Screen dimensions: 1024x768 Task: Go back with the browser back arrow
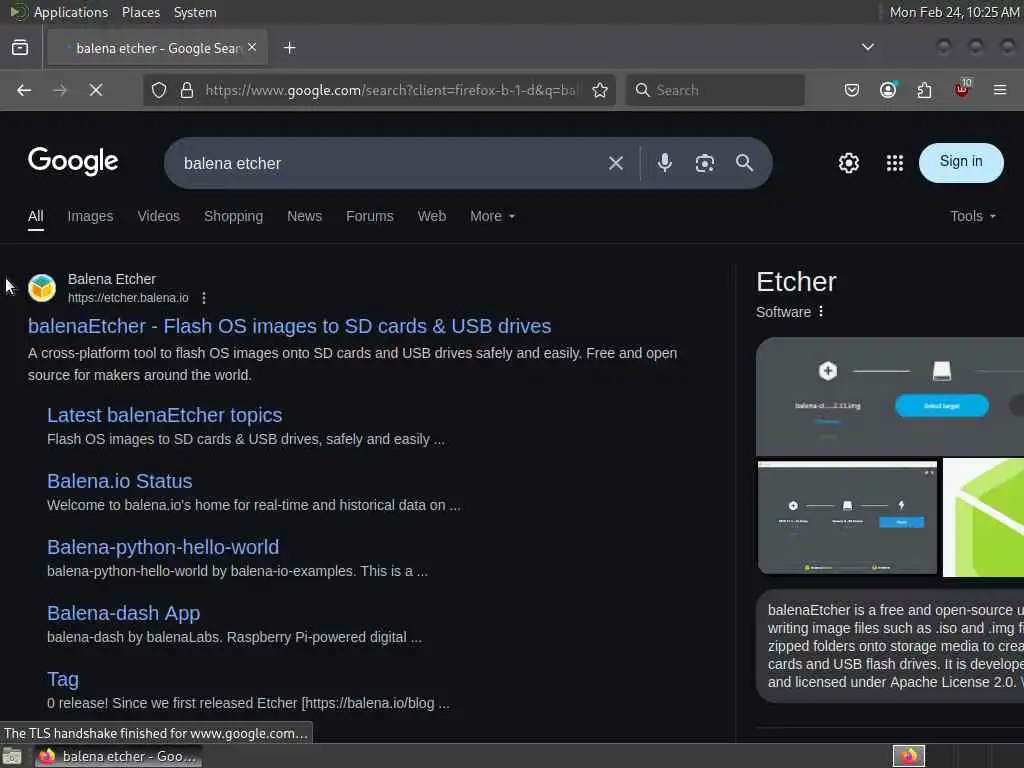[24, 90]
